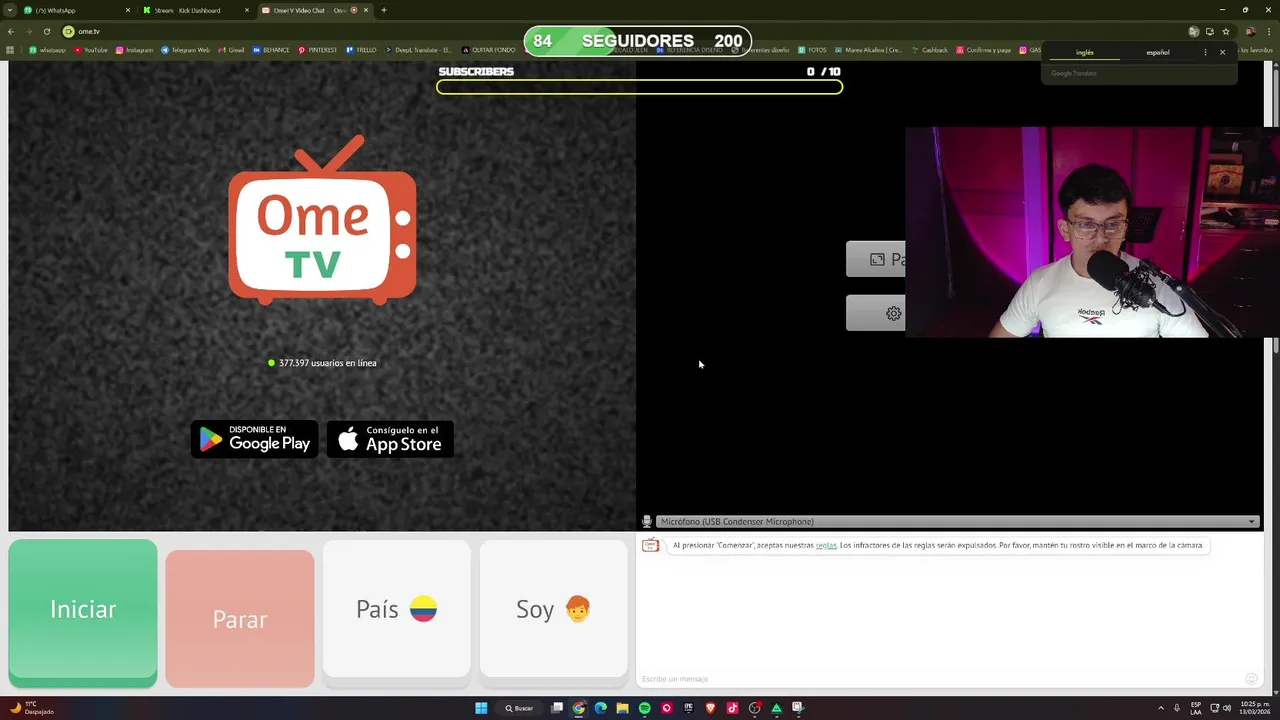Image resolution: width=1280 pixels, height=720 pixels.
Task: Open the tab search dropdown arrow
Action: coord(8,10)
